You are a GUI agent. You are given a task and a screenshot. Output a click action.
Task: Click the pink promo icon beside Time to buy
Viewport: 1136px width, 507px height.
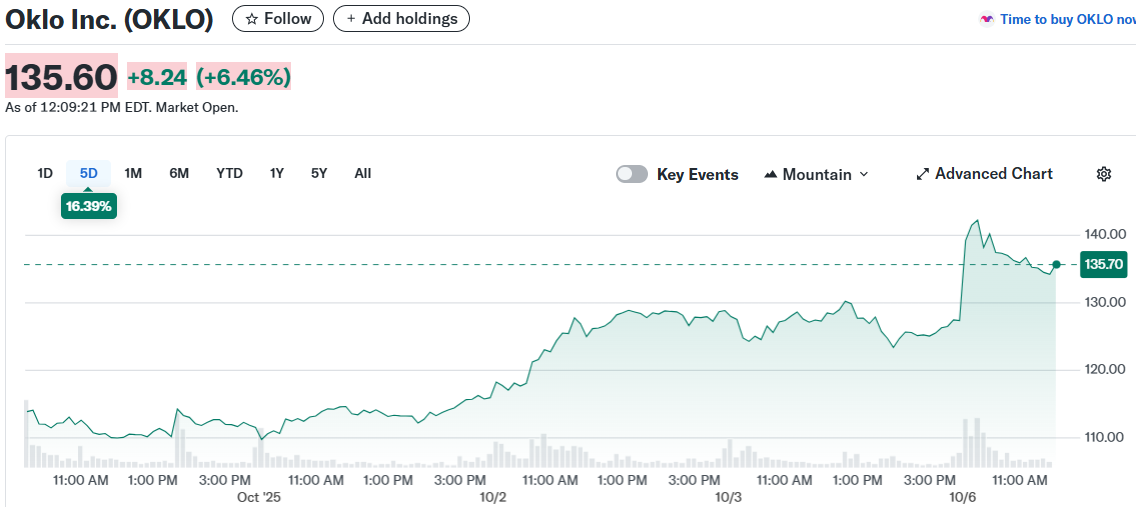tap(987, 19)
